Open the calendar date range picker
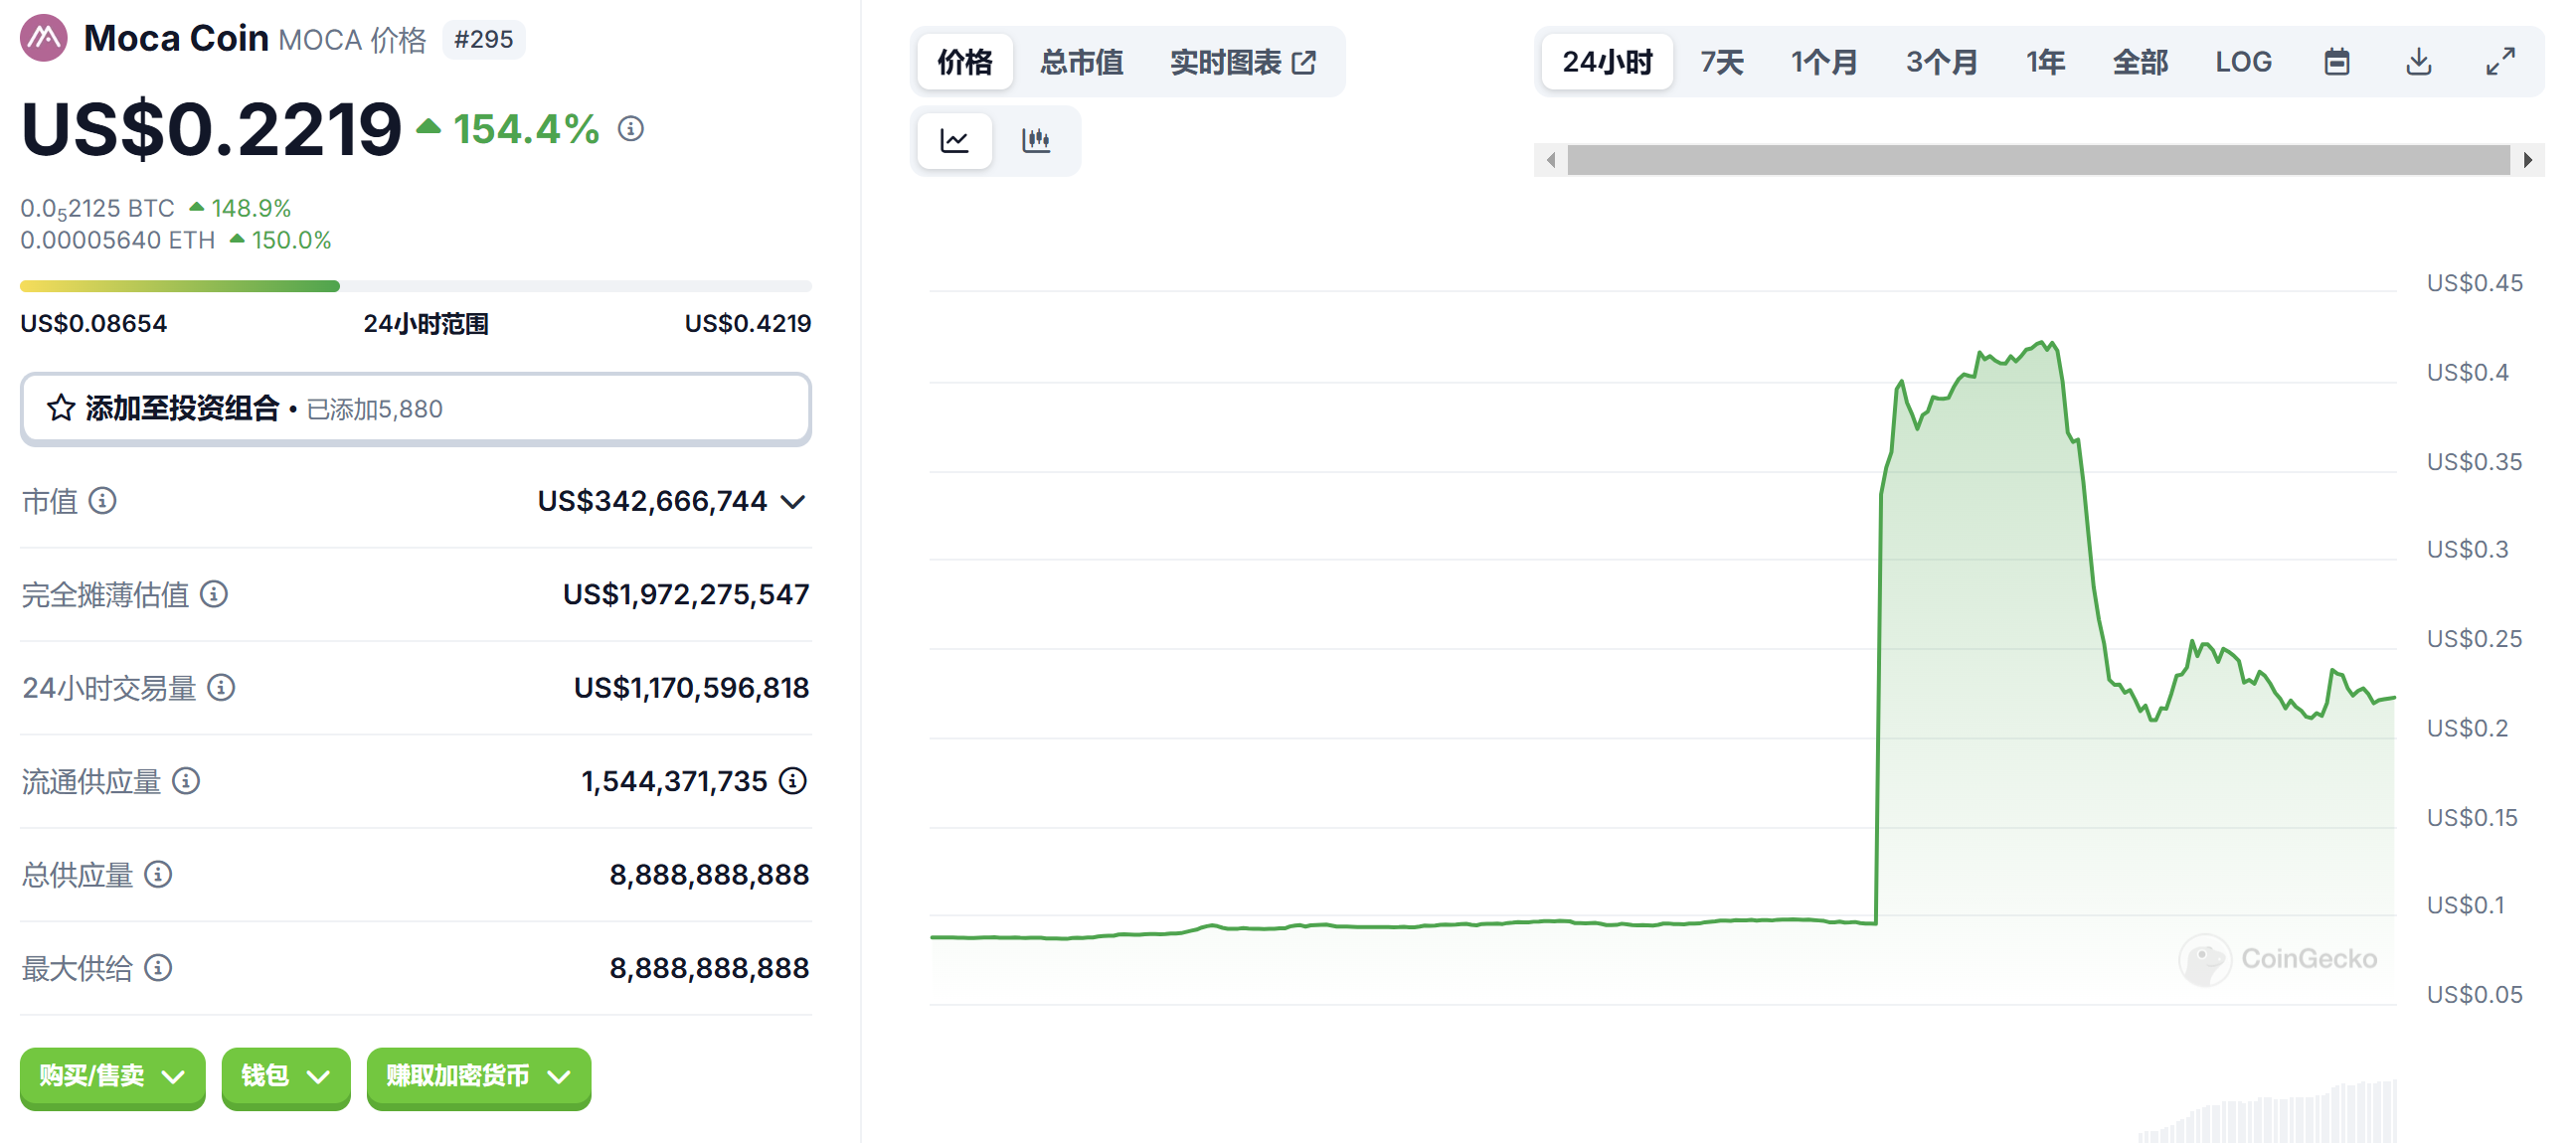This screenshot has width=2576, height=1143. coord(2336,62)
